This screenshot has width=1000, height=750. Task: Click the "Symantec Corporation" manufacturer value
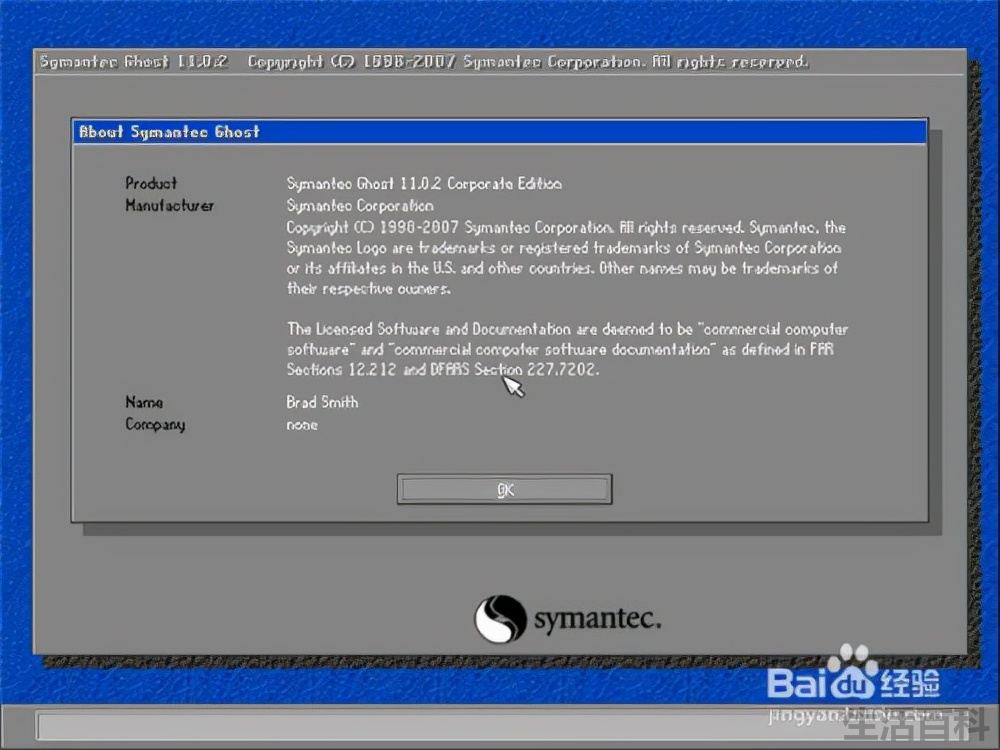click(x=360, y=205)
